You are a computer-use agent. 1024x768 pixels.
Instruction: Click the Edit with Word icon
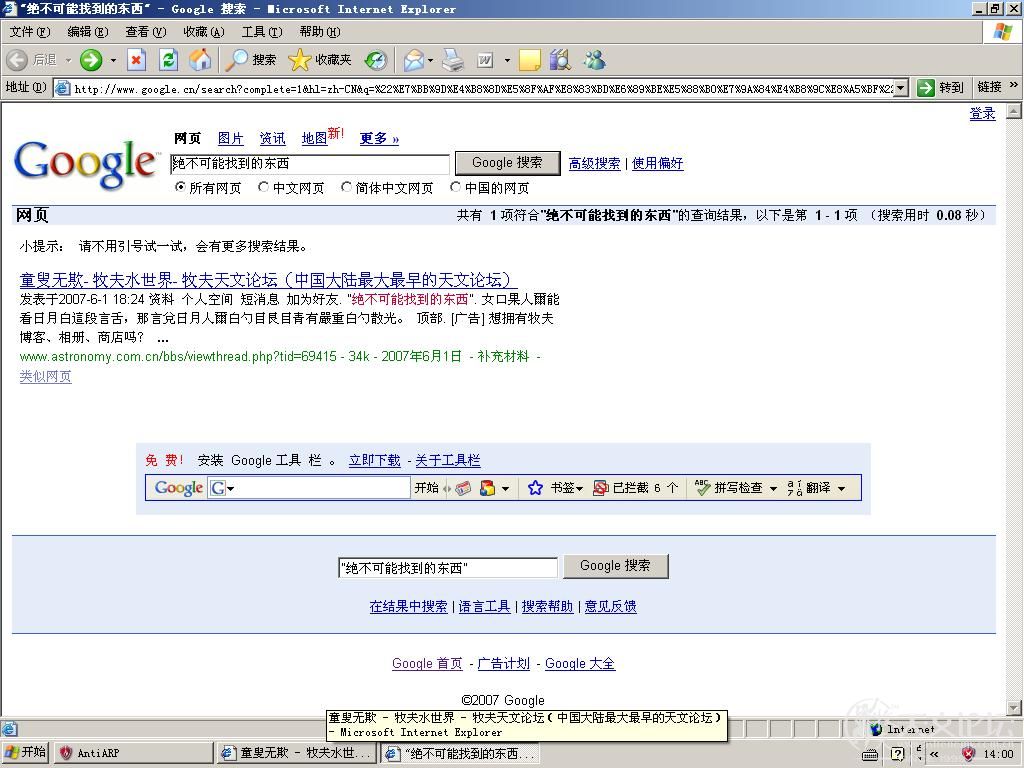pos(485,60)
